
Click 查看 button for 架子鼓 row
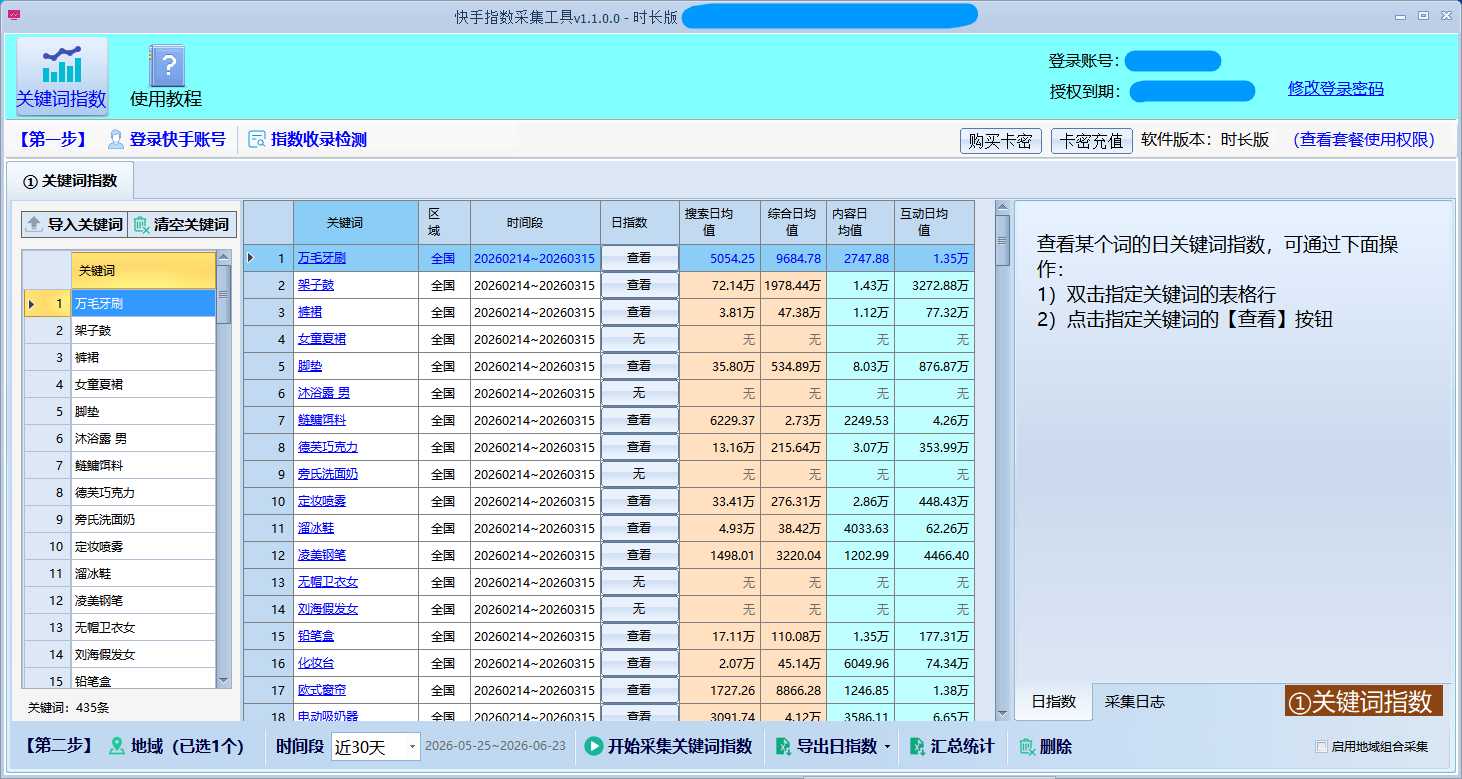click(639, 285)
